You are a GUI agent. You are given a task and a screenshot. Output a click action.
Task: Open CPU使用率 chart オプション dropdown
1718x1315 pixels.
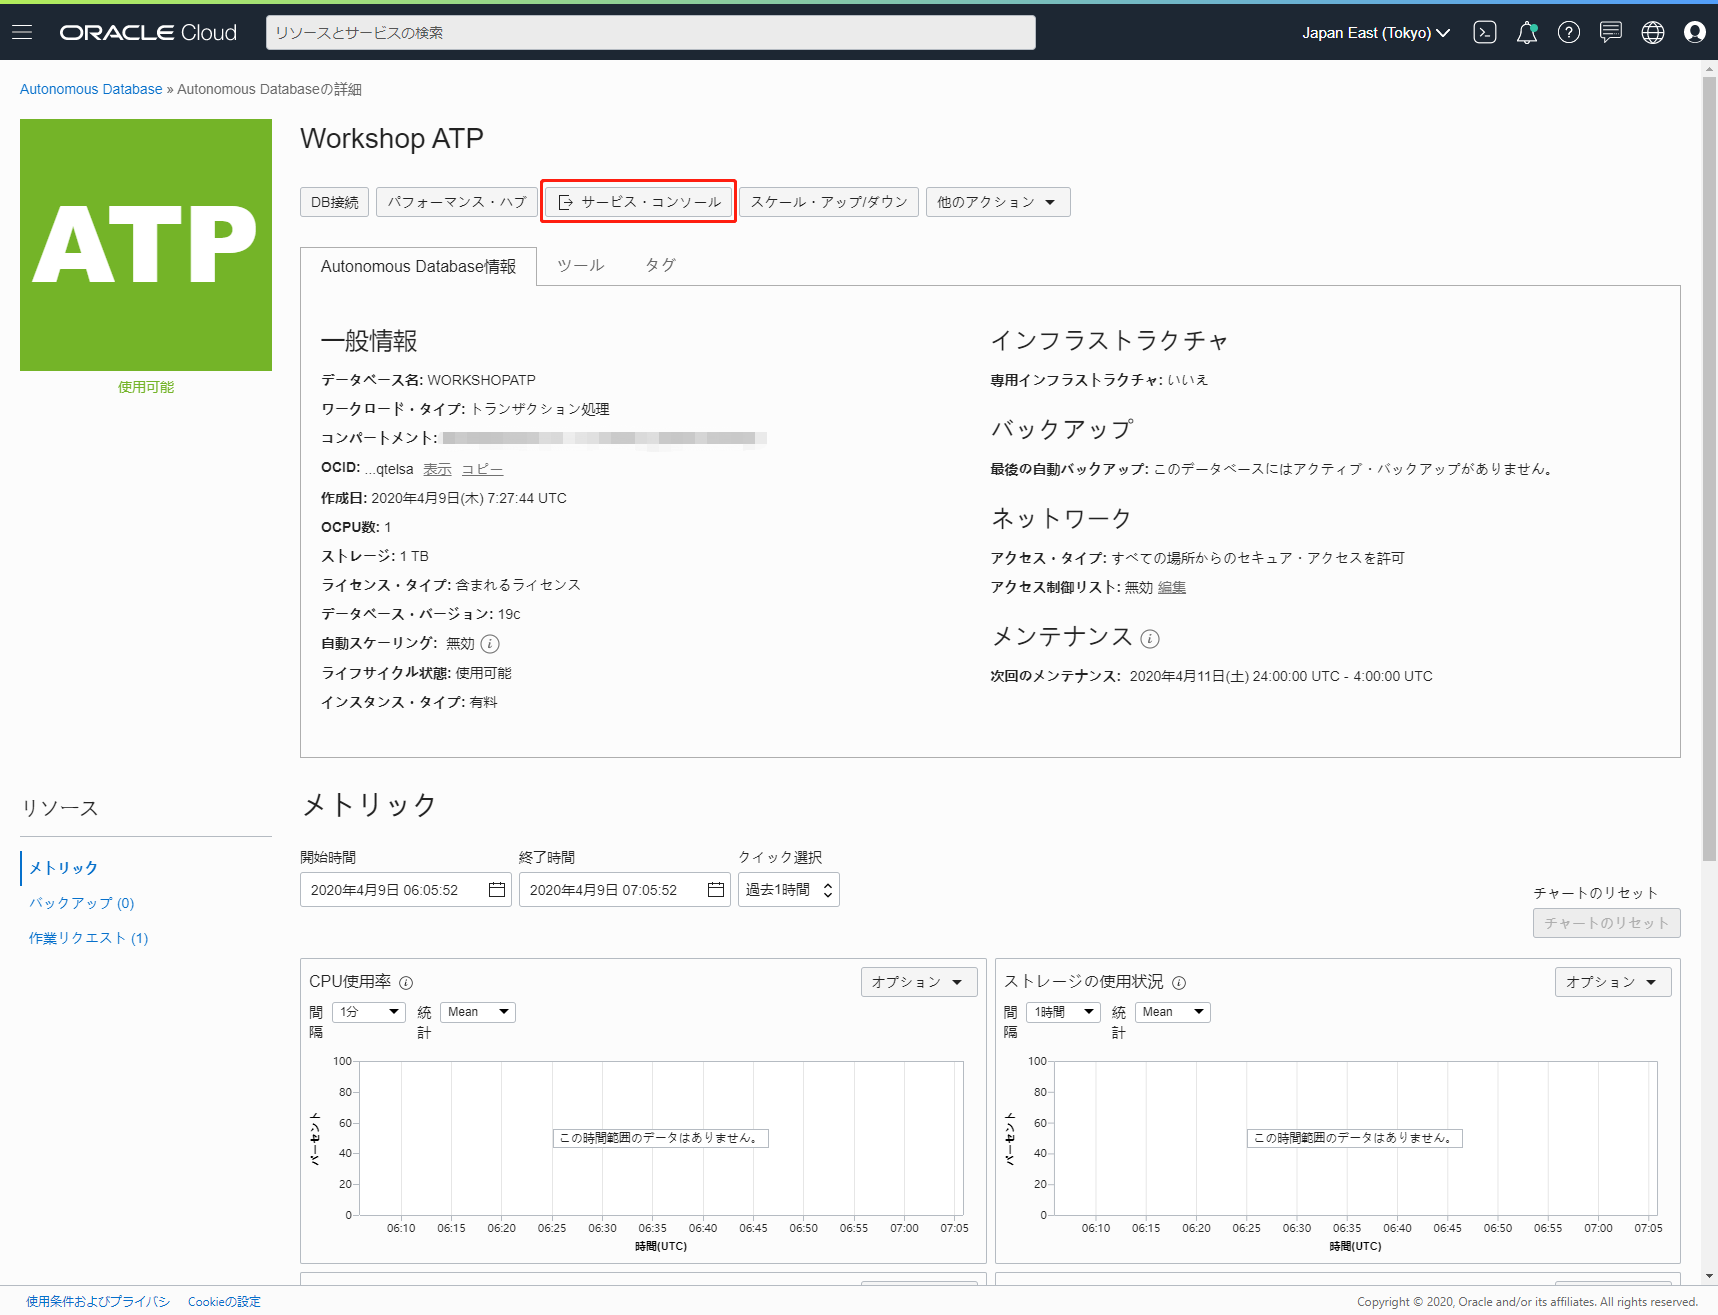(x=917, y=982)
